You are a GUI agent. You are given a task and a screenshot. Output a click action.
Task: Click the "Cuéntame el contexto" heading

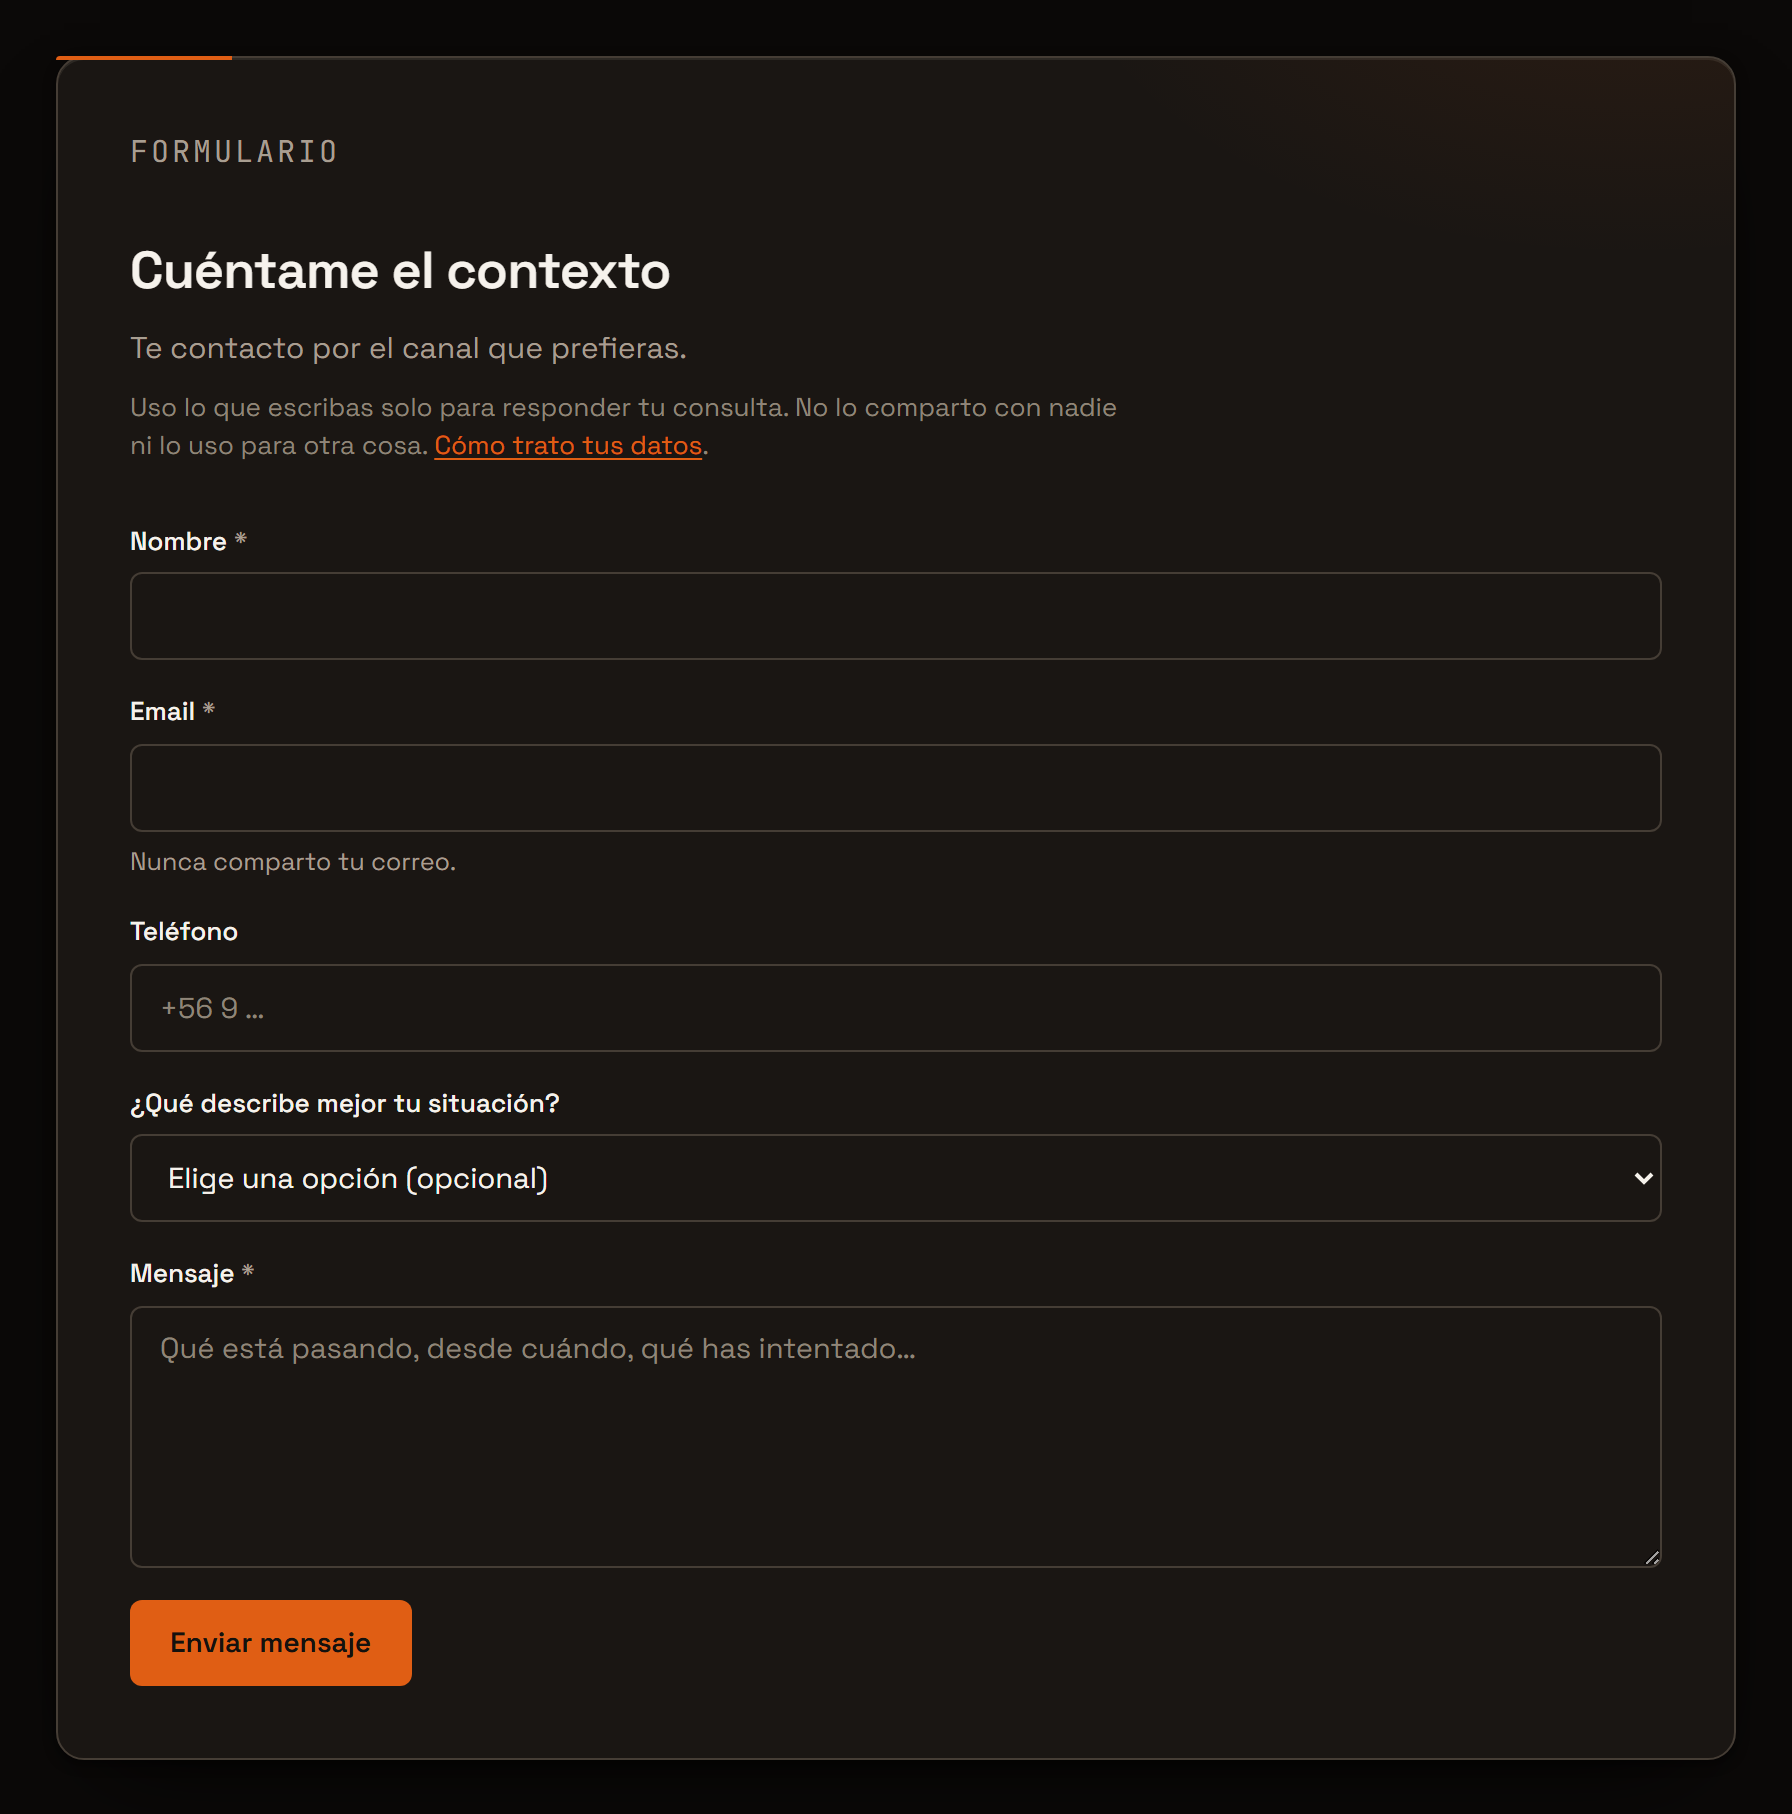click(x=400, y=271)
